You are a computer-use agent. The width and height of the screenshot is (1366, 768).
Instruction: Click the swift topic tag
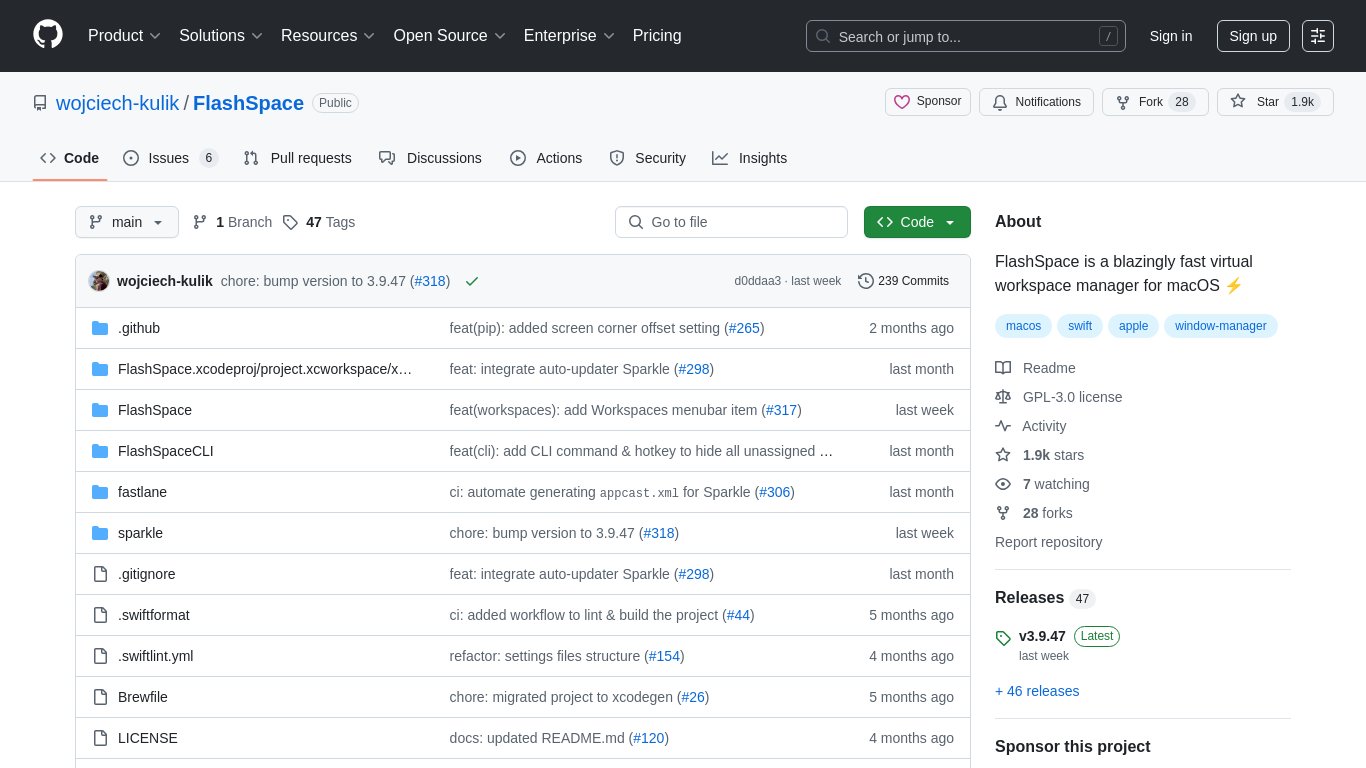pos(1080,326)
